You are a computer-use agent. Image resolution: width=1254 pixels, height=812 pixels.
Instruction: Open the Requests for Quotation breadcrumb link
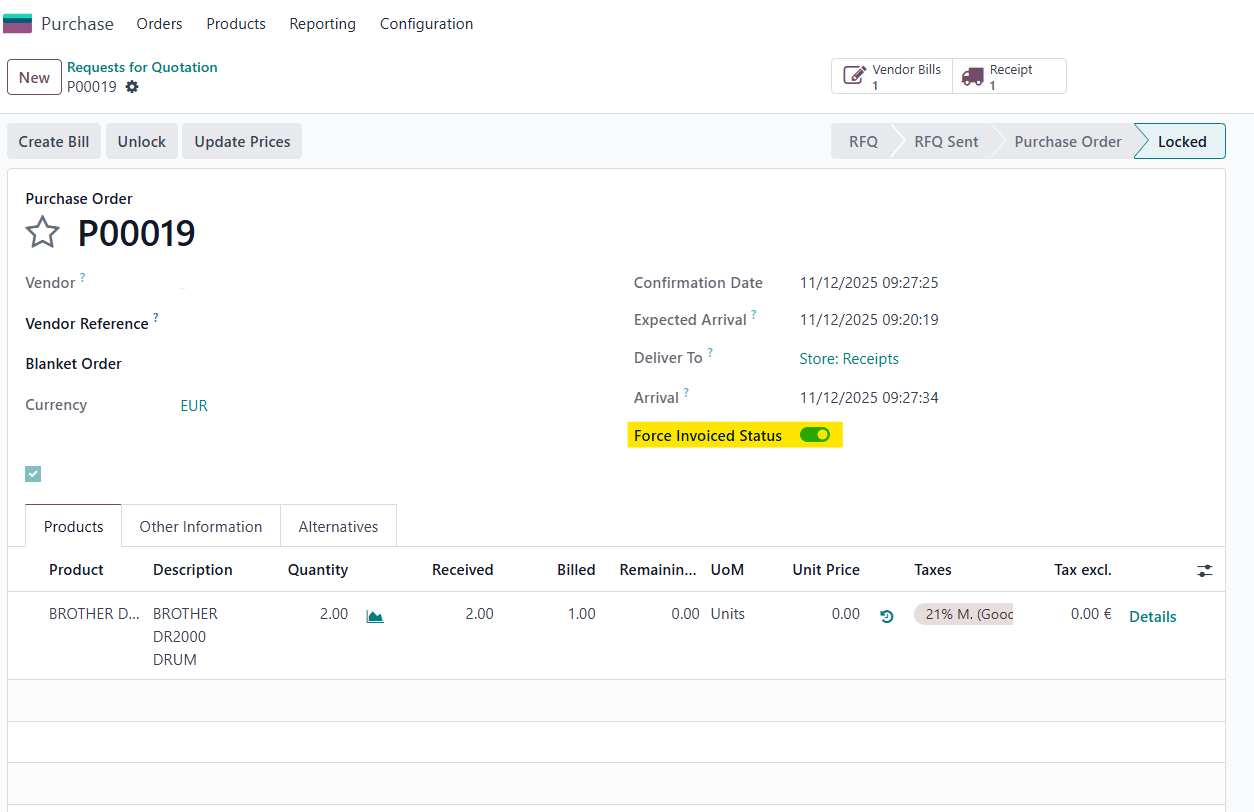coord(142,67)
